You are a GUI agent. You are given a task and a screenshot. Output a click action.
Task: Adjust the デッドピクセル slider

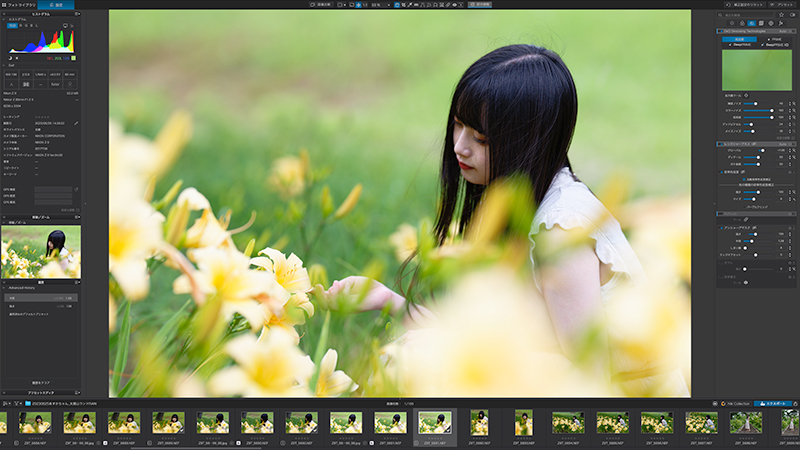(758, 124)
